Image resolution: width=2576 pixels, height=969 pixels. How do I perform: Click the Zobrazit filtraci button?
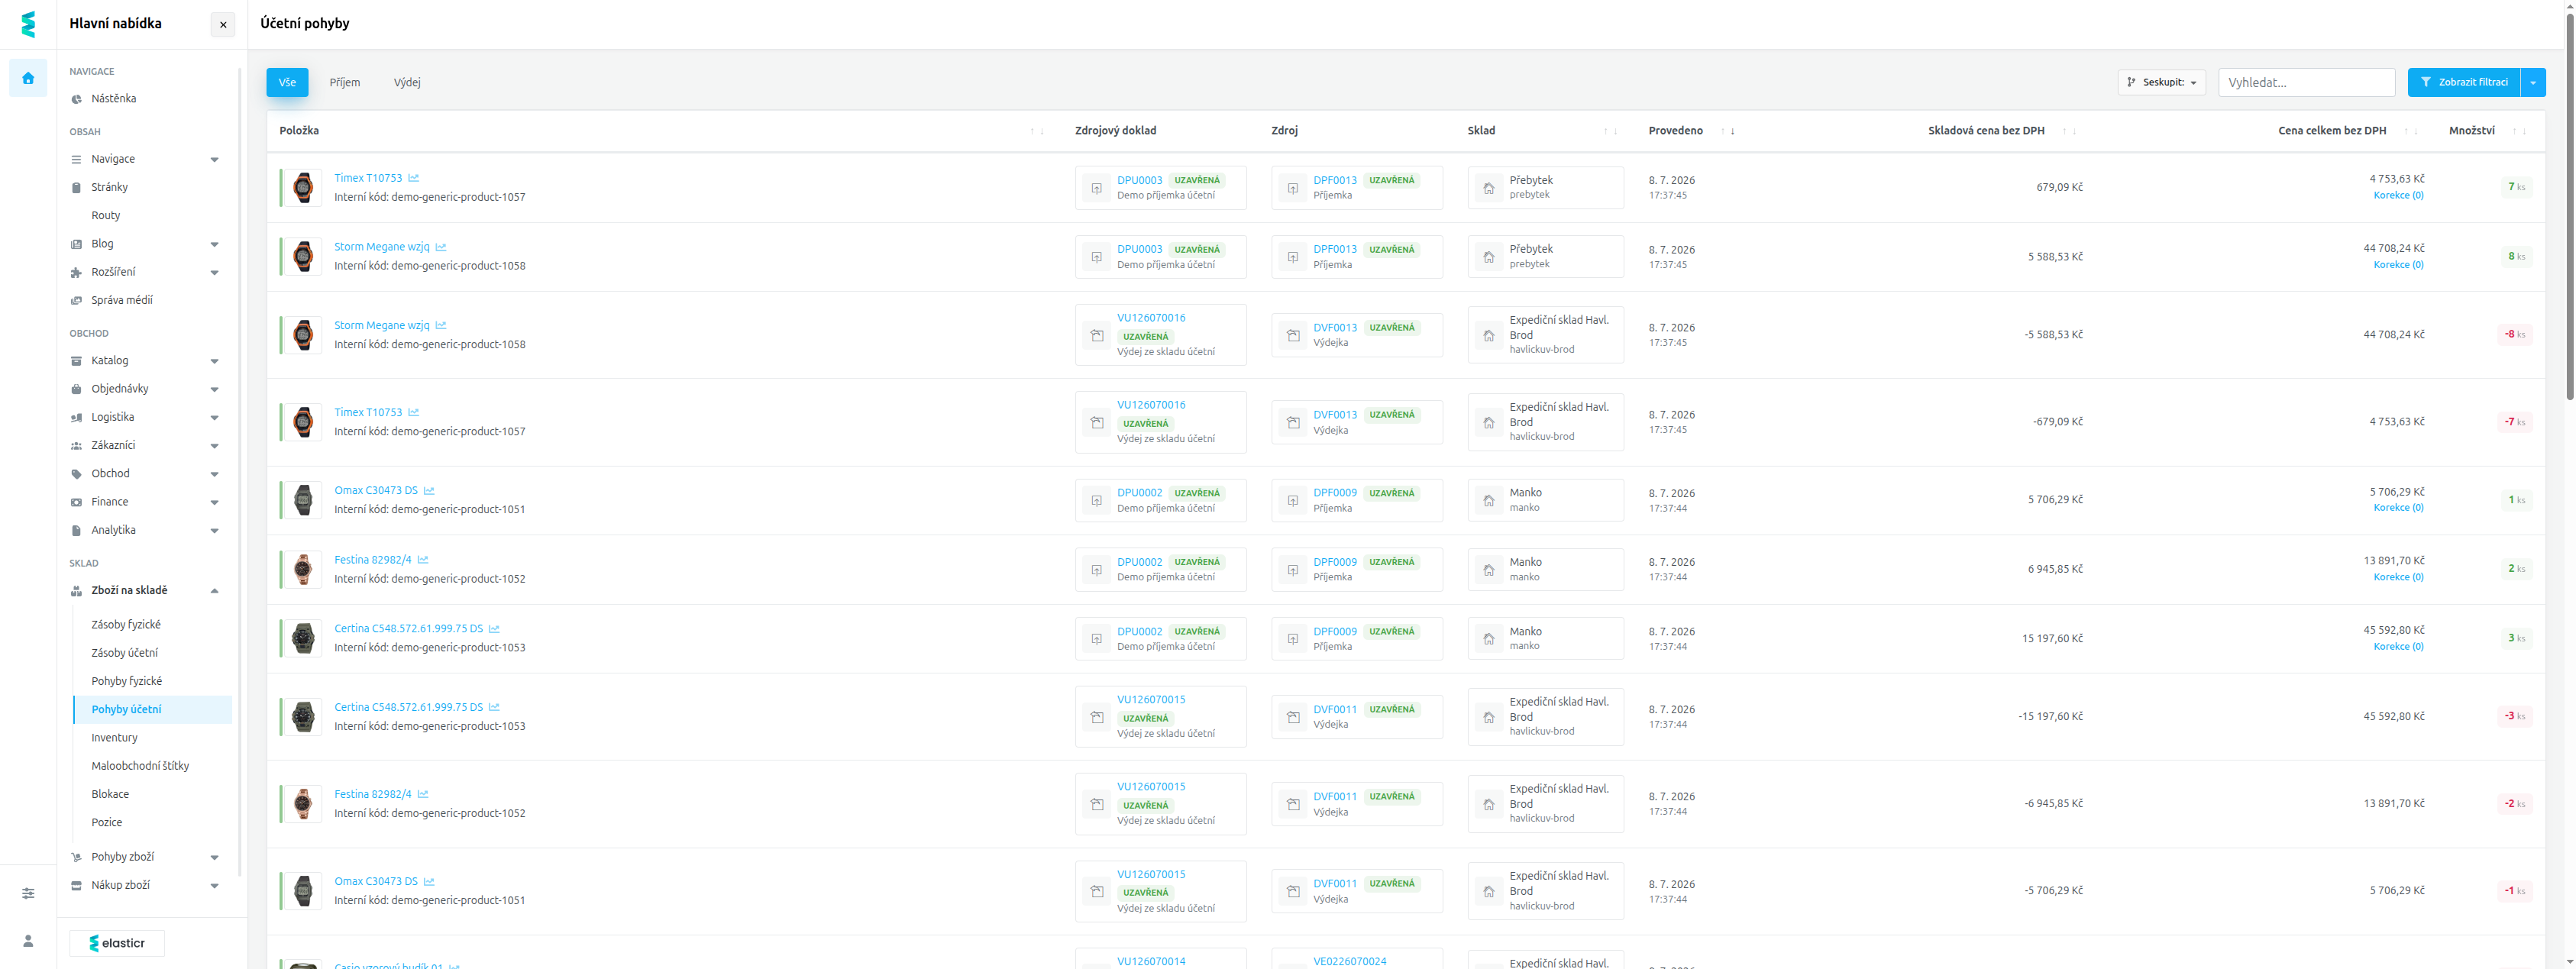(x=2464, y=82)
